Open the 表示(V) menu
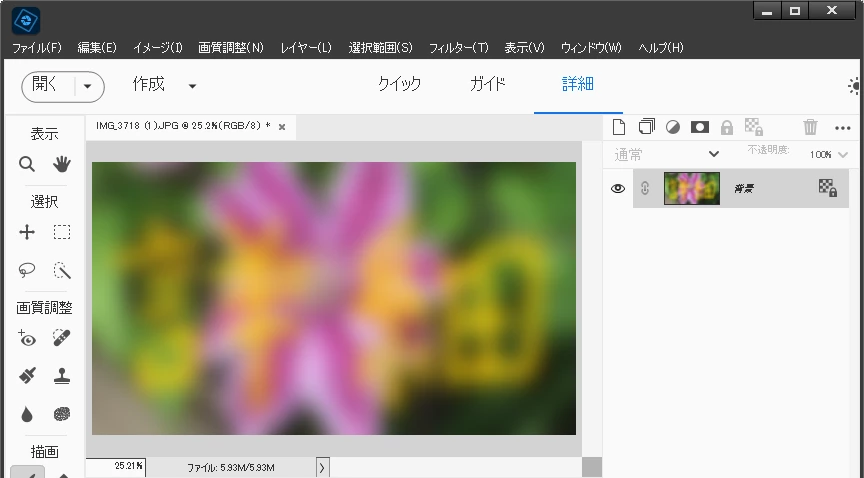Viewport: 864px width, 478px height. click(524, 48)
